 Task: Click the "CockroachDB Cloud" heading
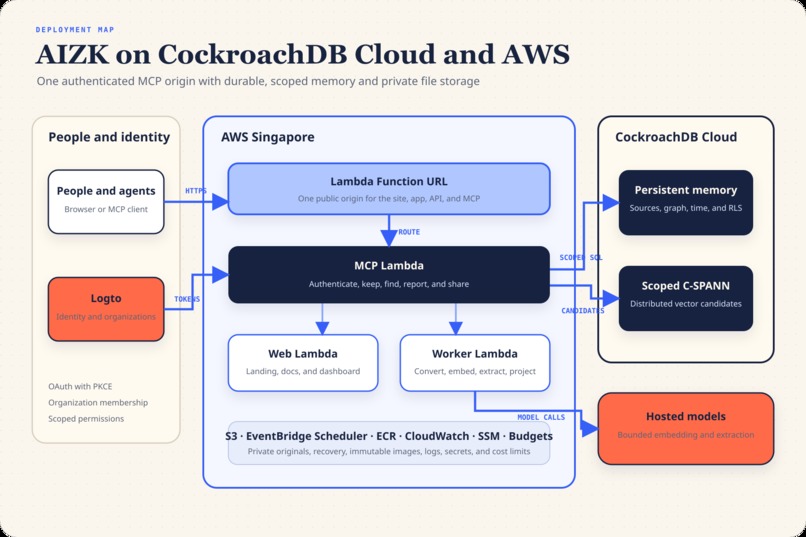tap(676, 137)
